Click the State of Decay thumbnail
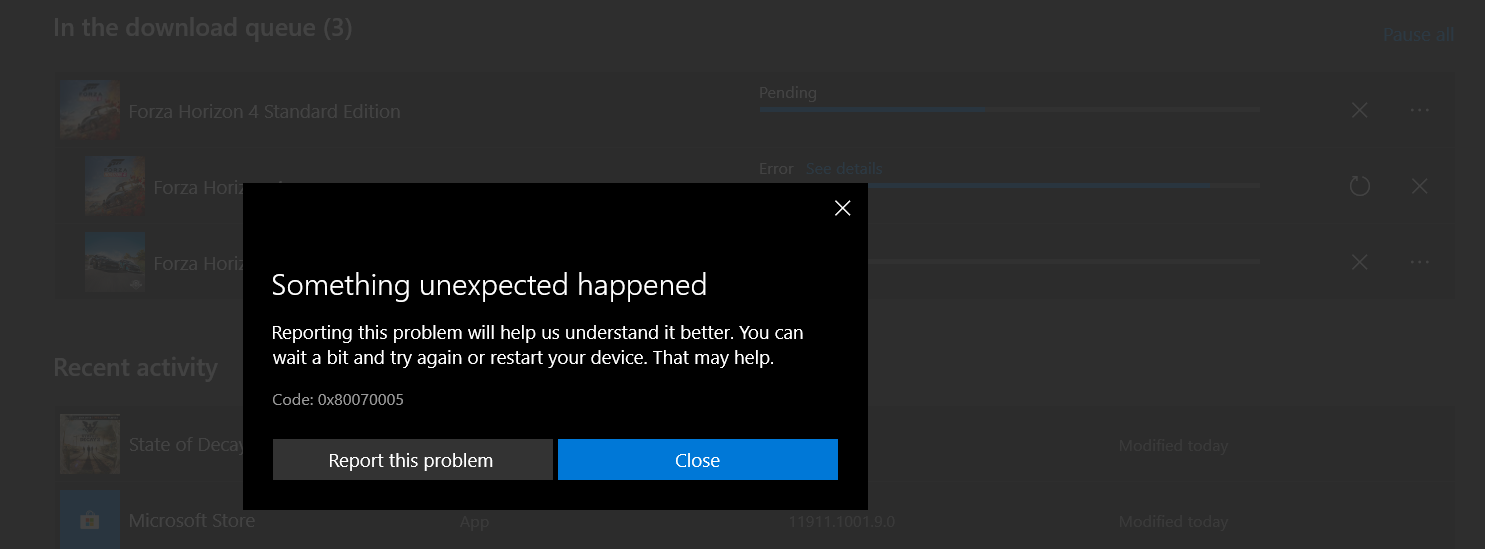Image resolution: width=1485 pixels, height=549 pixels. [x=90, y=444]
